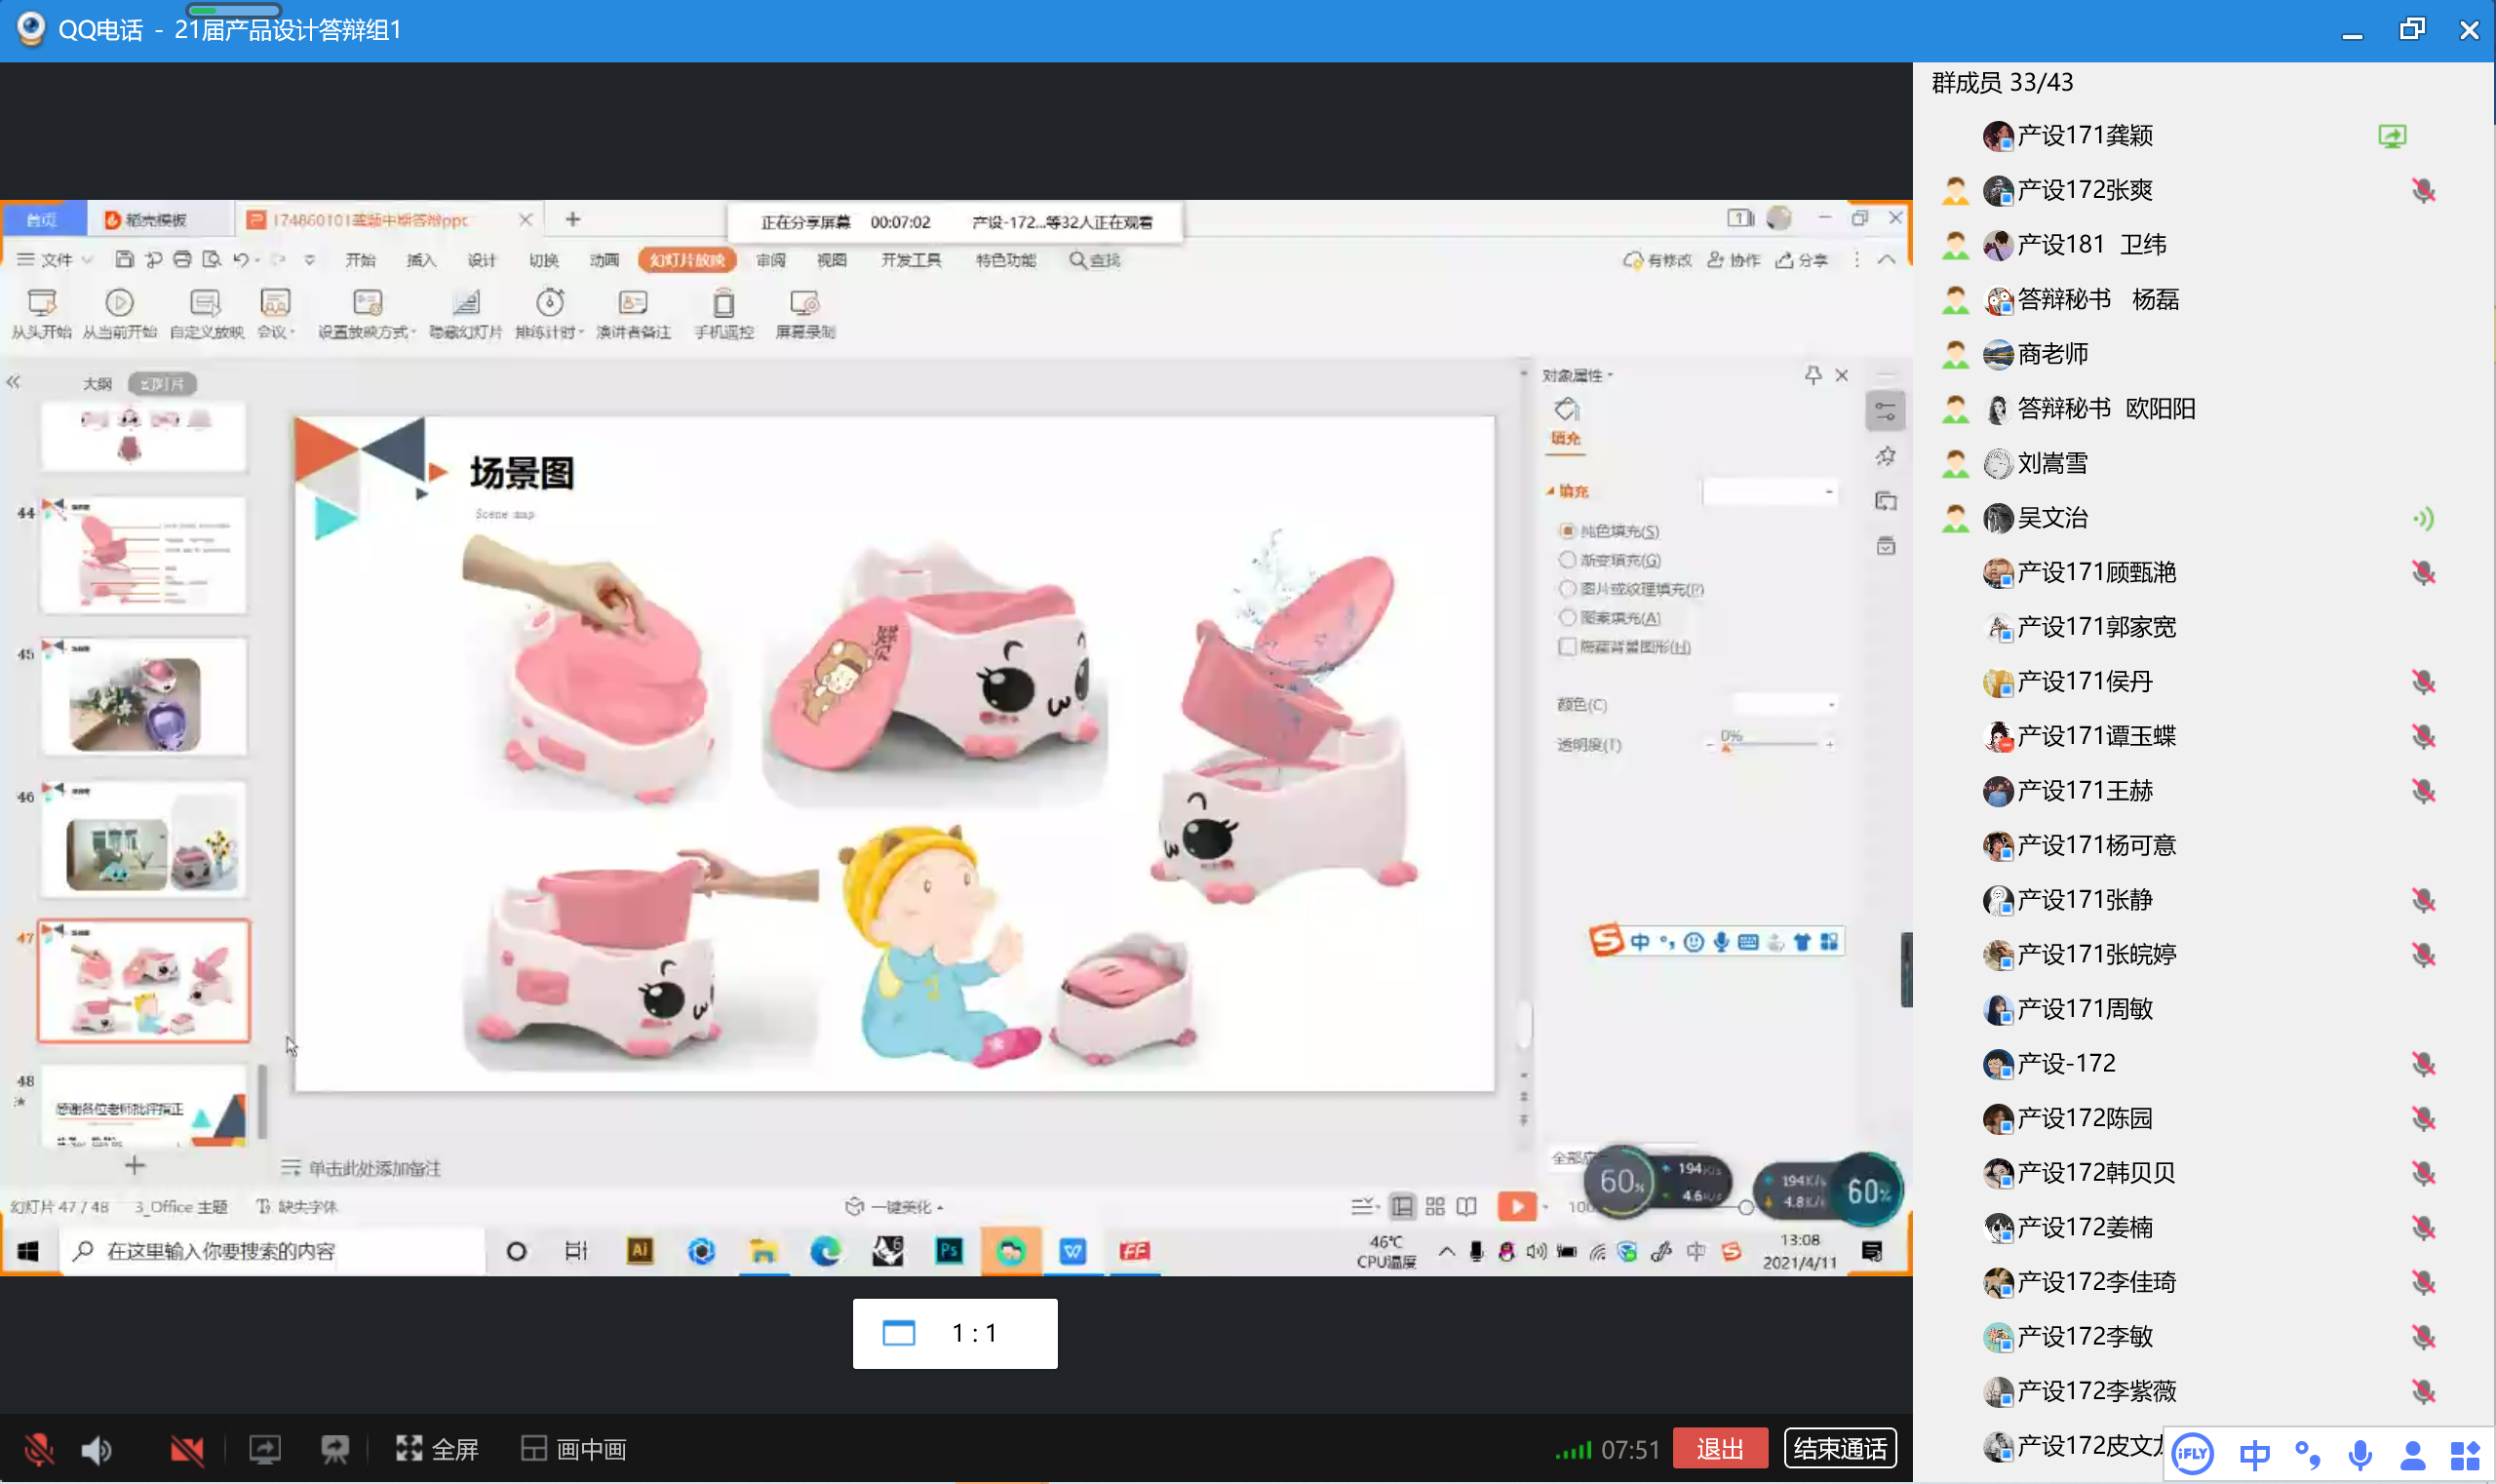Click the 1:1 original size button

[x=954, y=1333]
